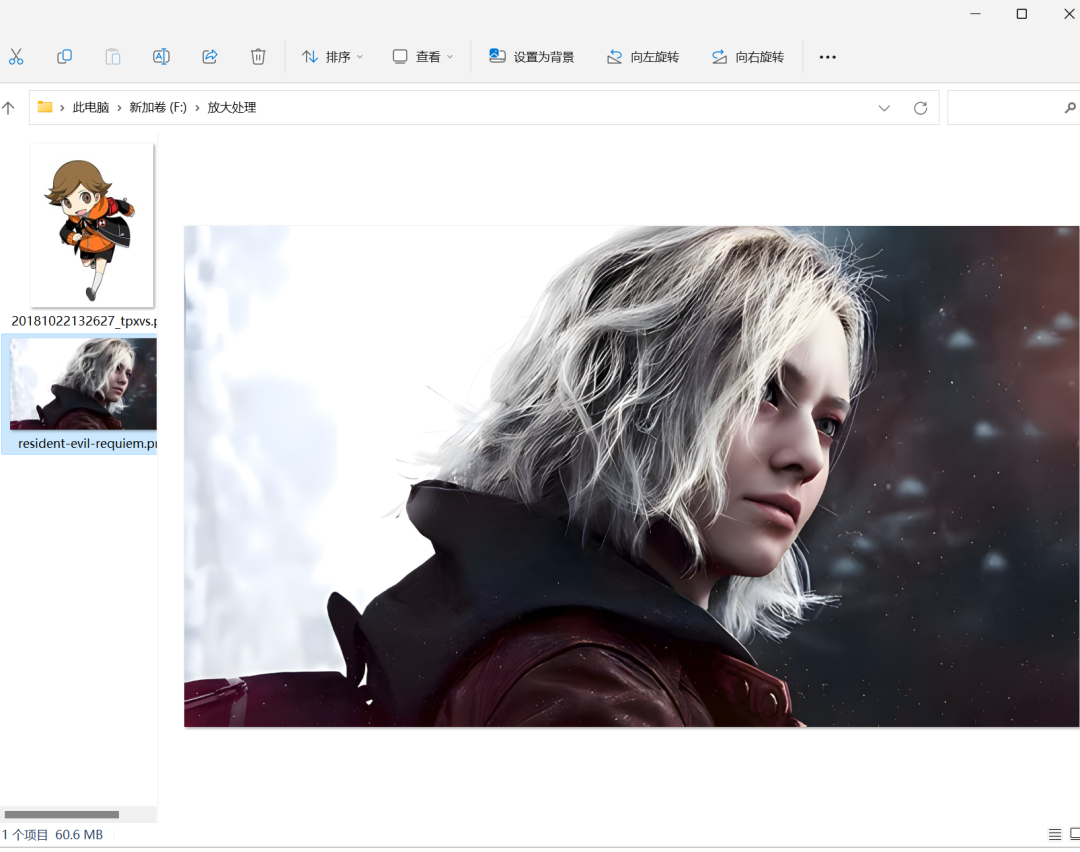The width and height of the screenshot is (1080, 852).
Task: Open the 排序 sort dropdown
Action: point(333,56)
